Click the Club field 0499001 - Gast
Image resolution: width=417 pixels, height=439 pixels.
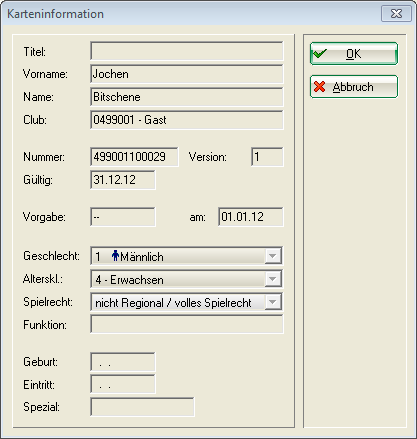(x=187, y=120)
